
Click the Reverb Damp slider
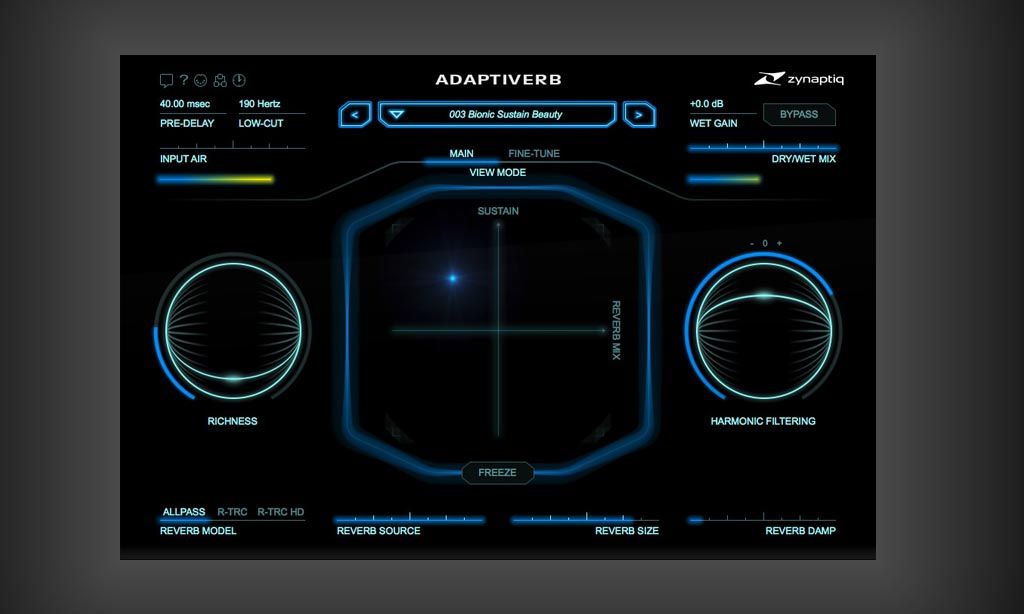[x=763, y=519]
